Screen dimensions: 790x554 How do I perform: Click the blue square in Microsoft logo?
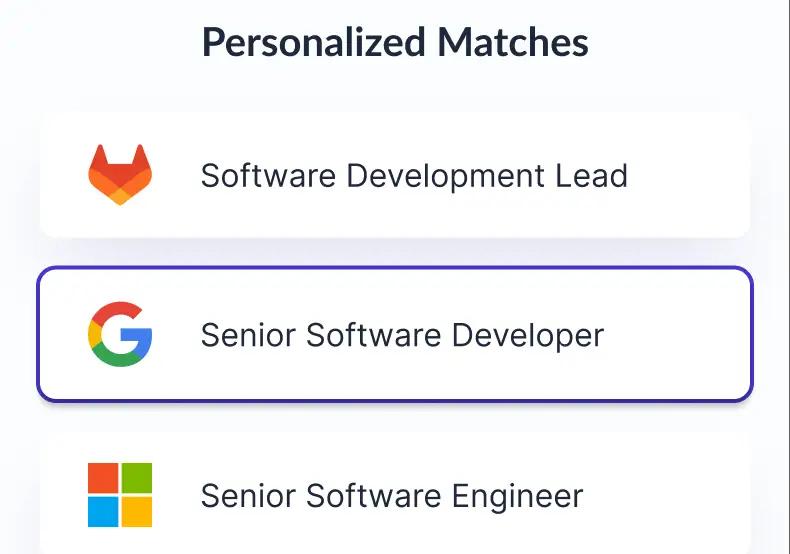tap(103, 512)
